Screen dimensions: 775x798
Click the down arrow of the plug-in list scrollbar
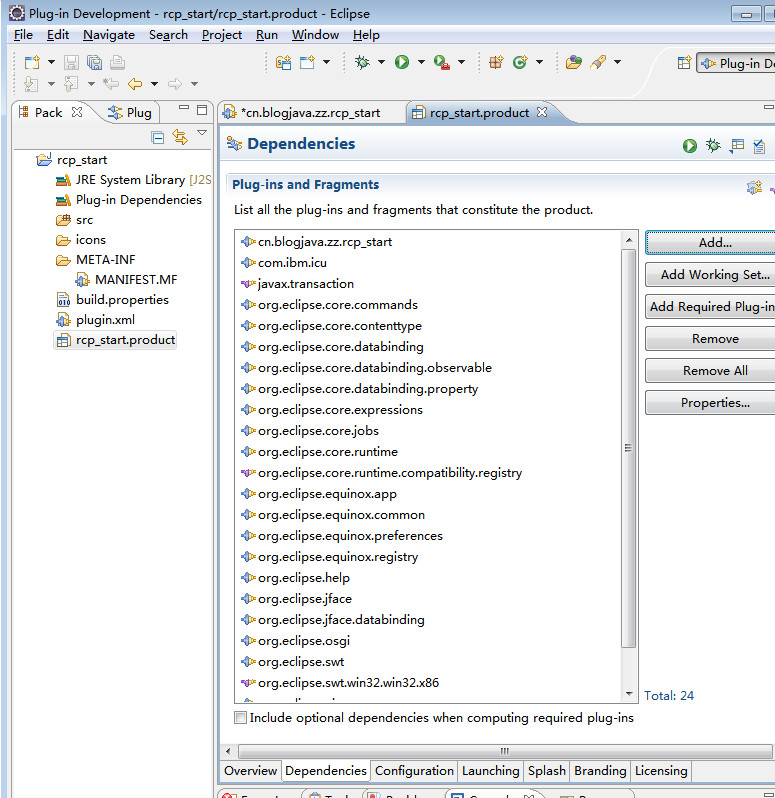tap(629, 694)
